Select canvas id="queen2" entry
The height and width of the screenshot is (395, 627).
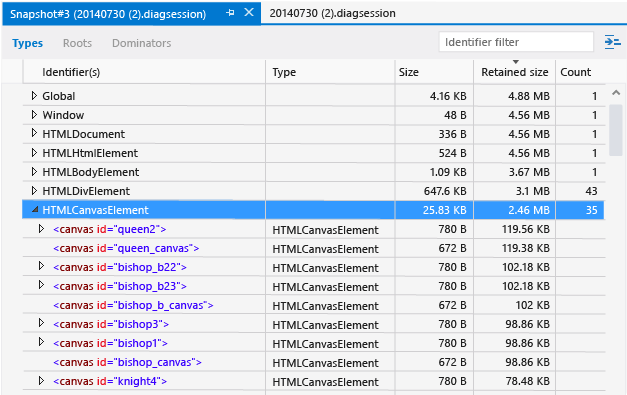click(110, 229)
